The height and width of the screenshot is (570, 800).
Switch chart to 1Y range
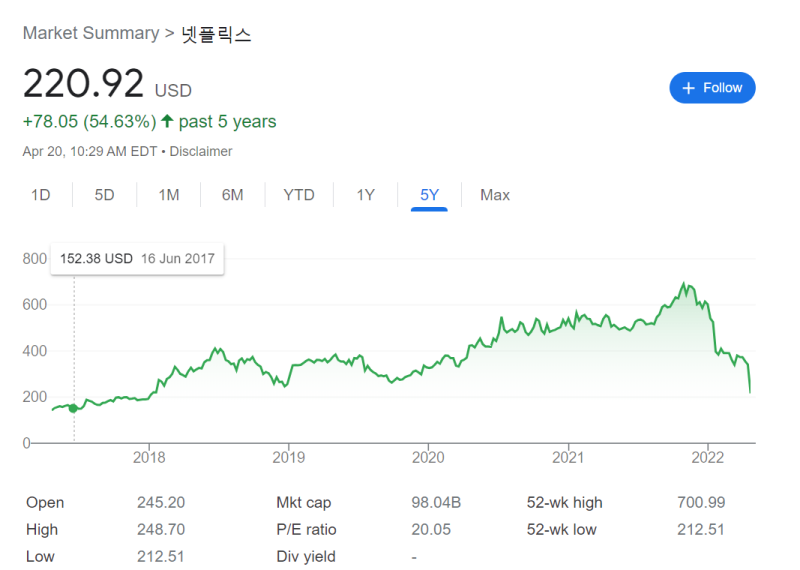click(x=365, y=195)
